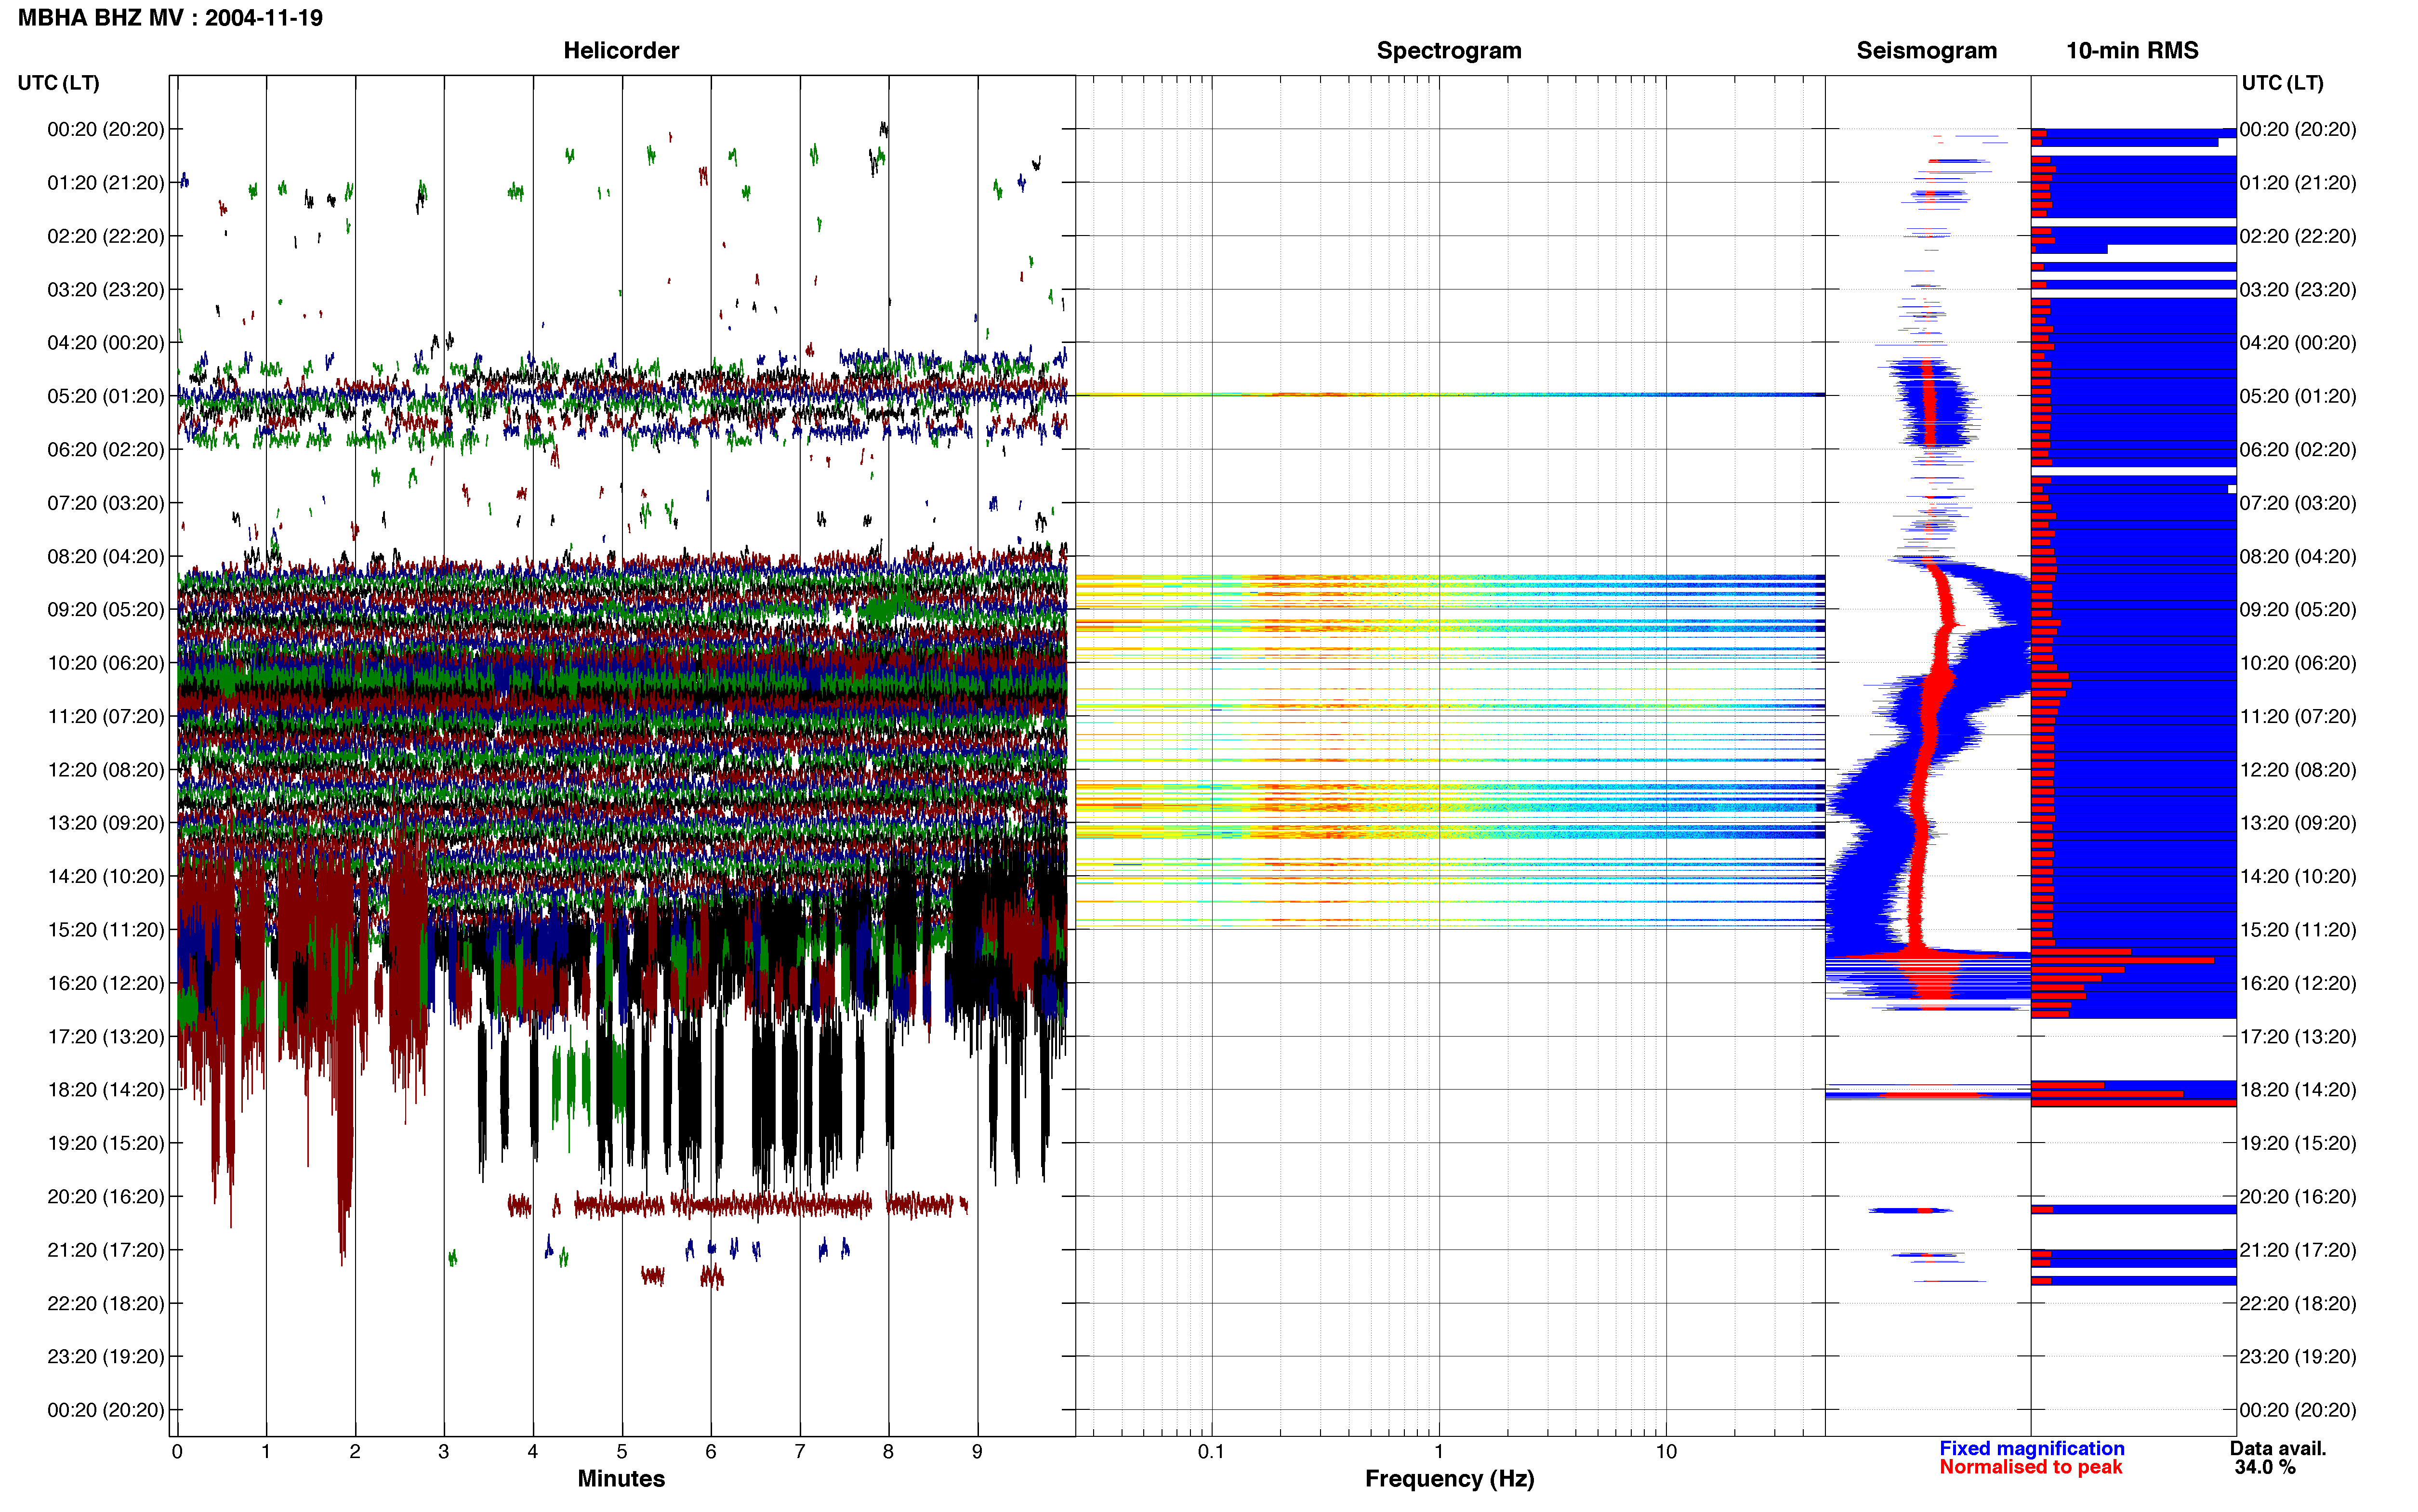Click the left '16:20 (12:20)' time label
This screenshot has height=1512, width=2418.
[x=105, y=983]
